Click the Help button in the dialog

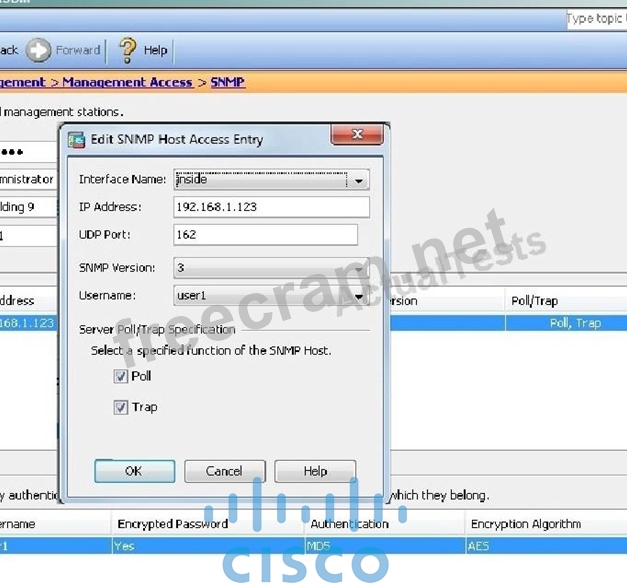tap(315, 471)
